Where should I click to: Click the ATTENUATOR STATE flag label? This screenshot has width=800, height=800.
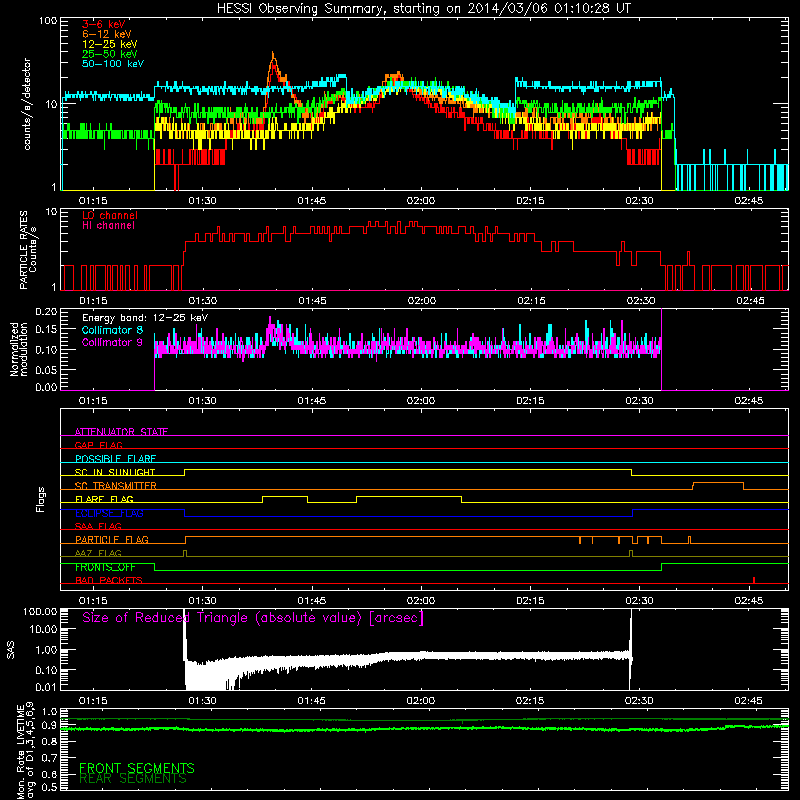tap(121, 432)
